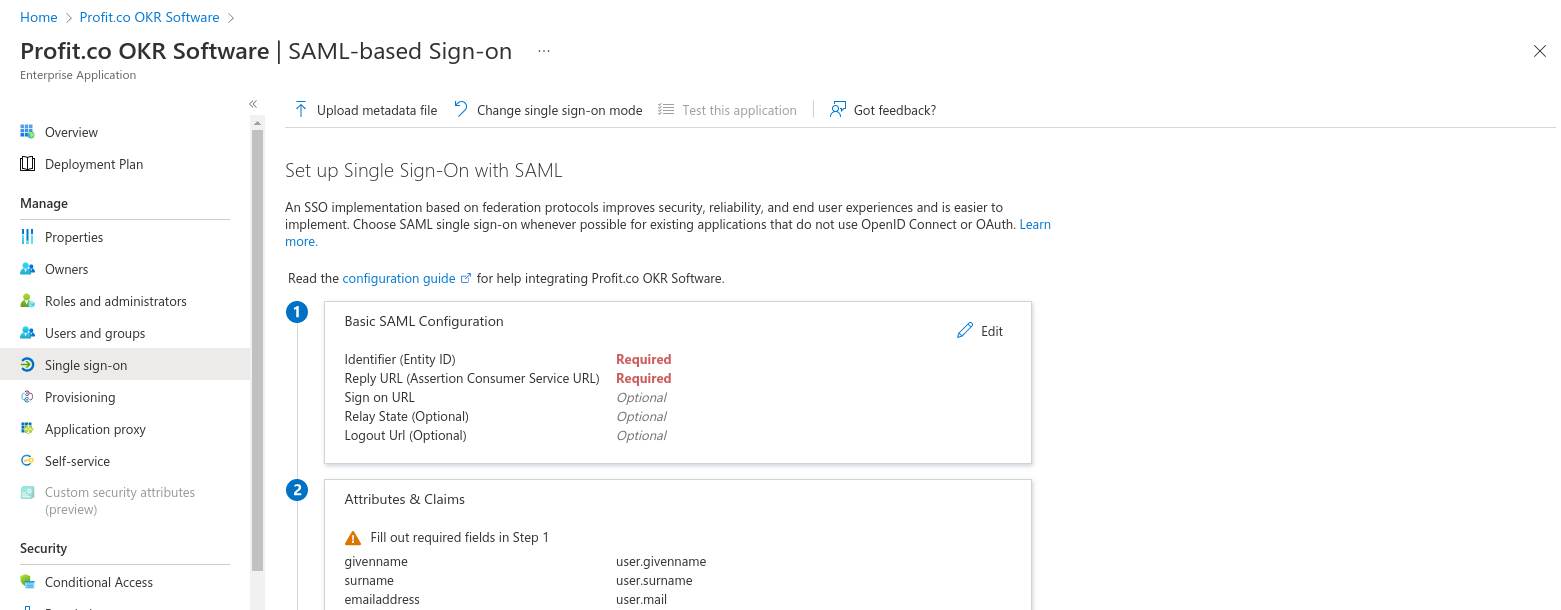The width and height of the screenshot is (1561, 610).
Task: Click Change single sign-on mode
Action: coord(548,110)
